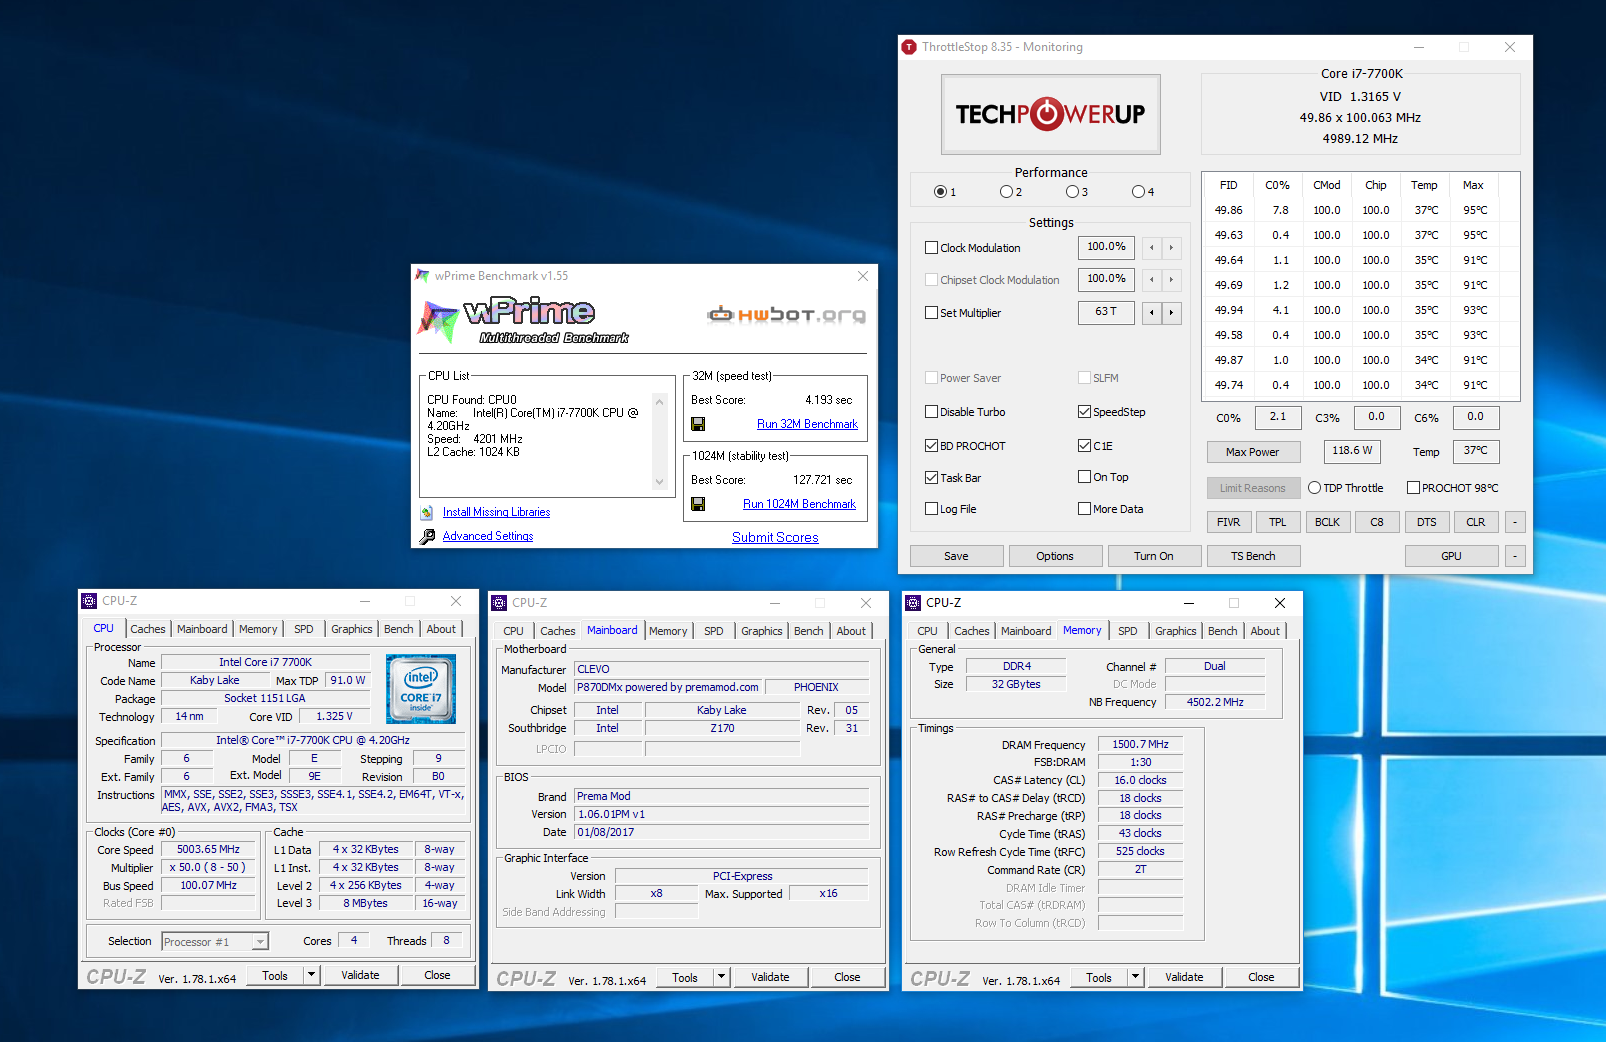Open the Processor #1 selection dropdown

coord(260,942)
